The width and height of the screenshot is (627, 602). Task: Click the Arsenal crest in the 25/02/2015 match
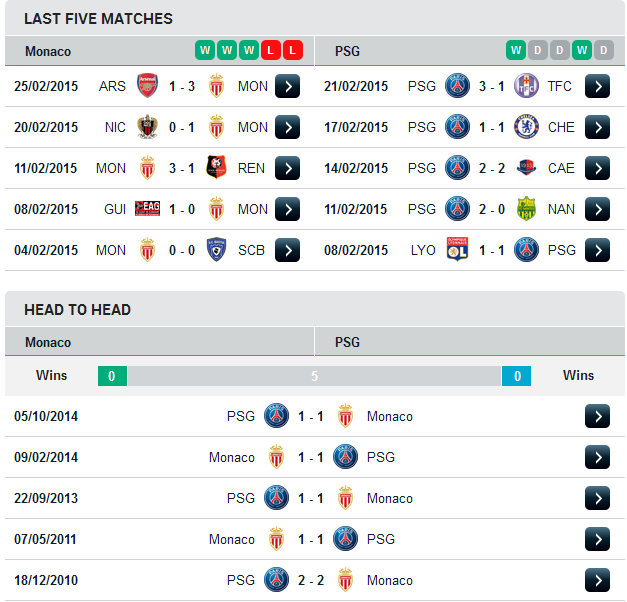pyautogui.click(x=147, y=85)
